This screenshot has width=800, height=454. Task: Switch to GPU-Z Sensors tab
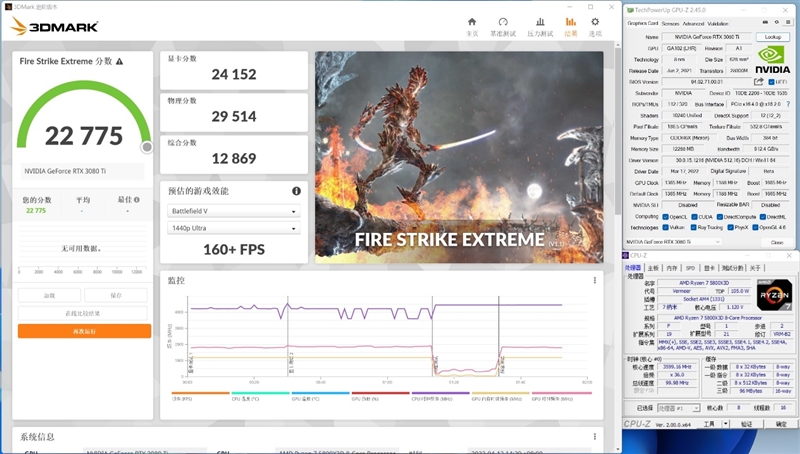point(670,23)
